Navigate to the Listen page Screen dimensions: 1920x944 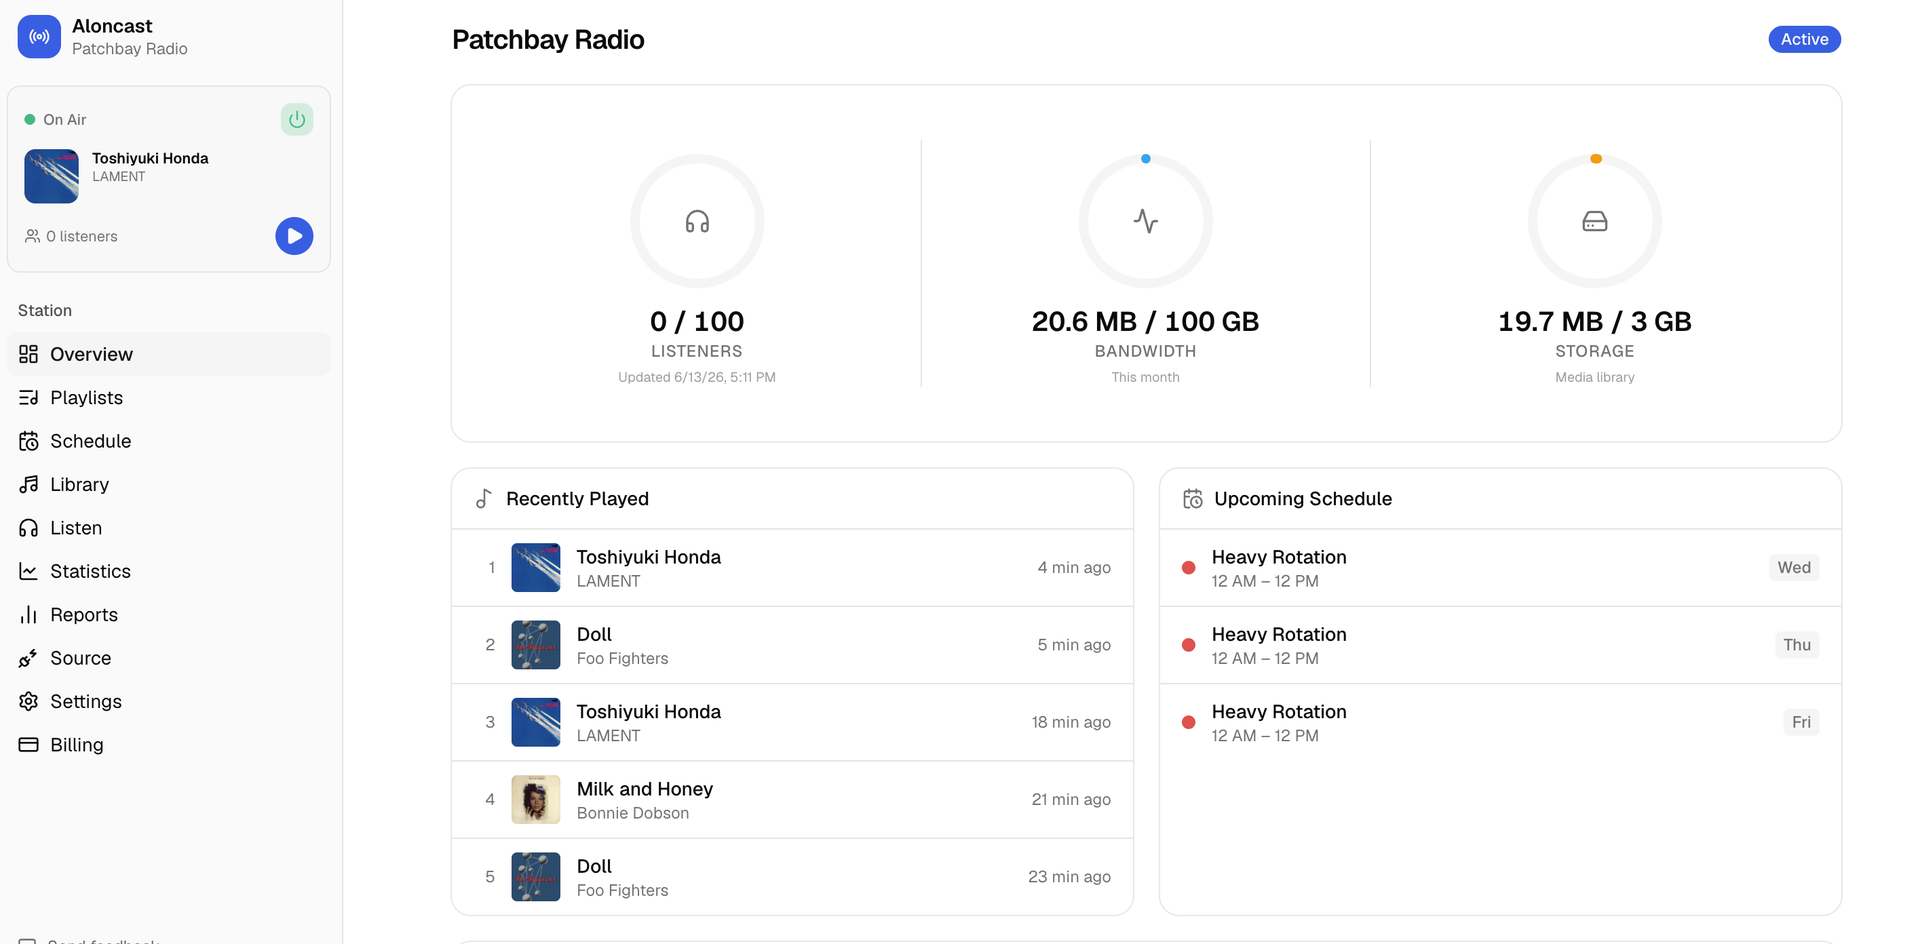tap(169, 528)
